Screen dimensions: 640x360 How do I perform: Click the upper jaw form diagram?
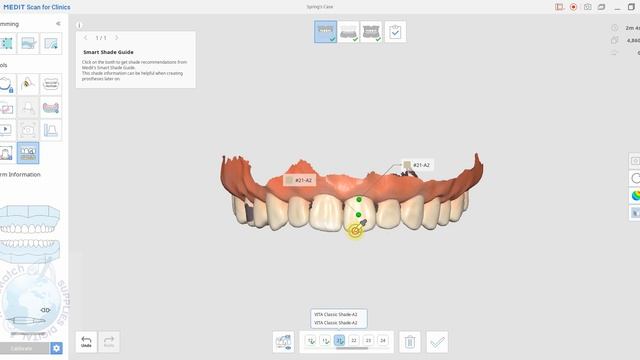pos(30,220)
